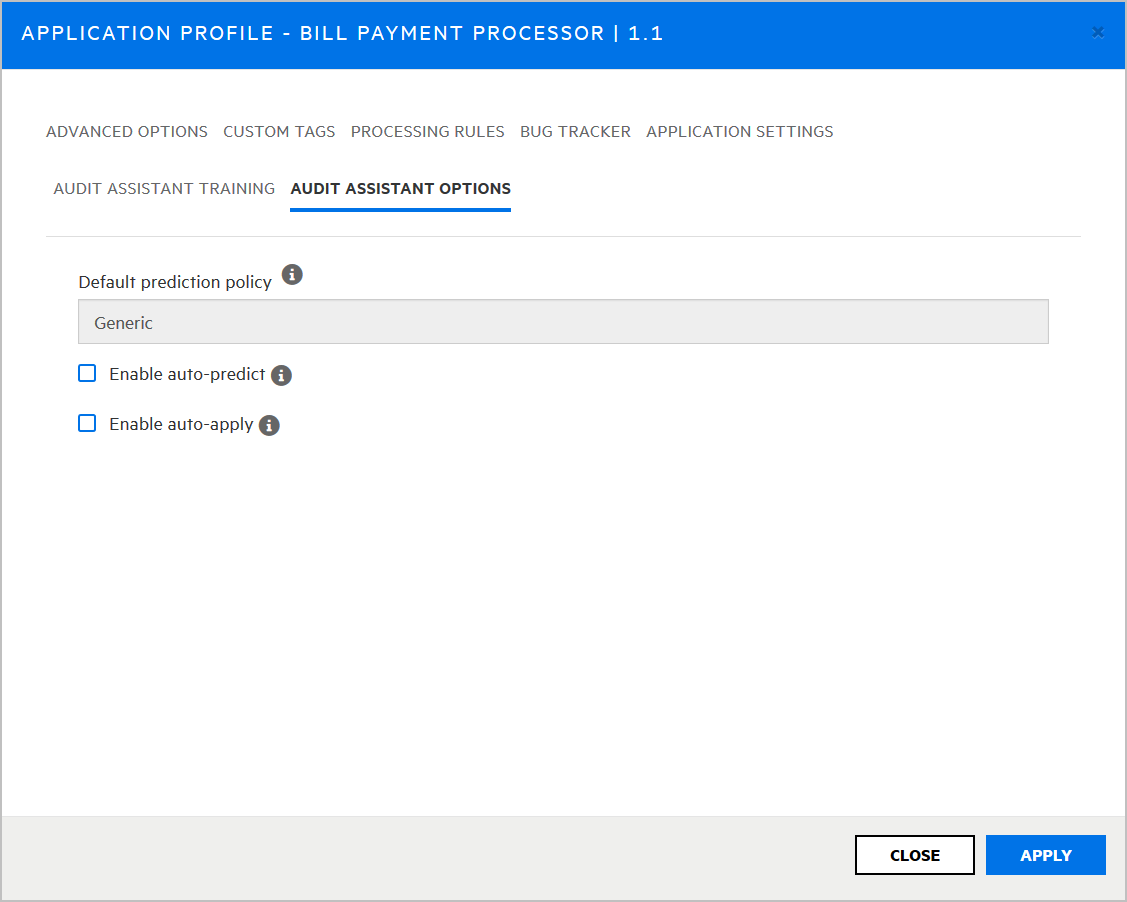Go to the Processing Rules tab
The image size is (1127, 902).
point(427,132)
